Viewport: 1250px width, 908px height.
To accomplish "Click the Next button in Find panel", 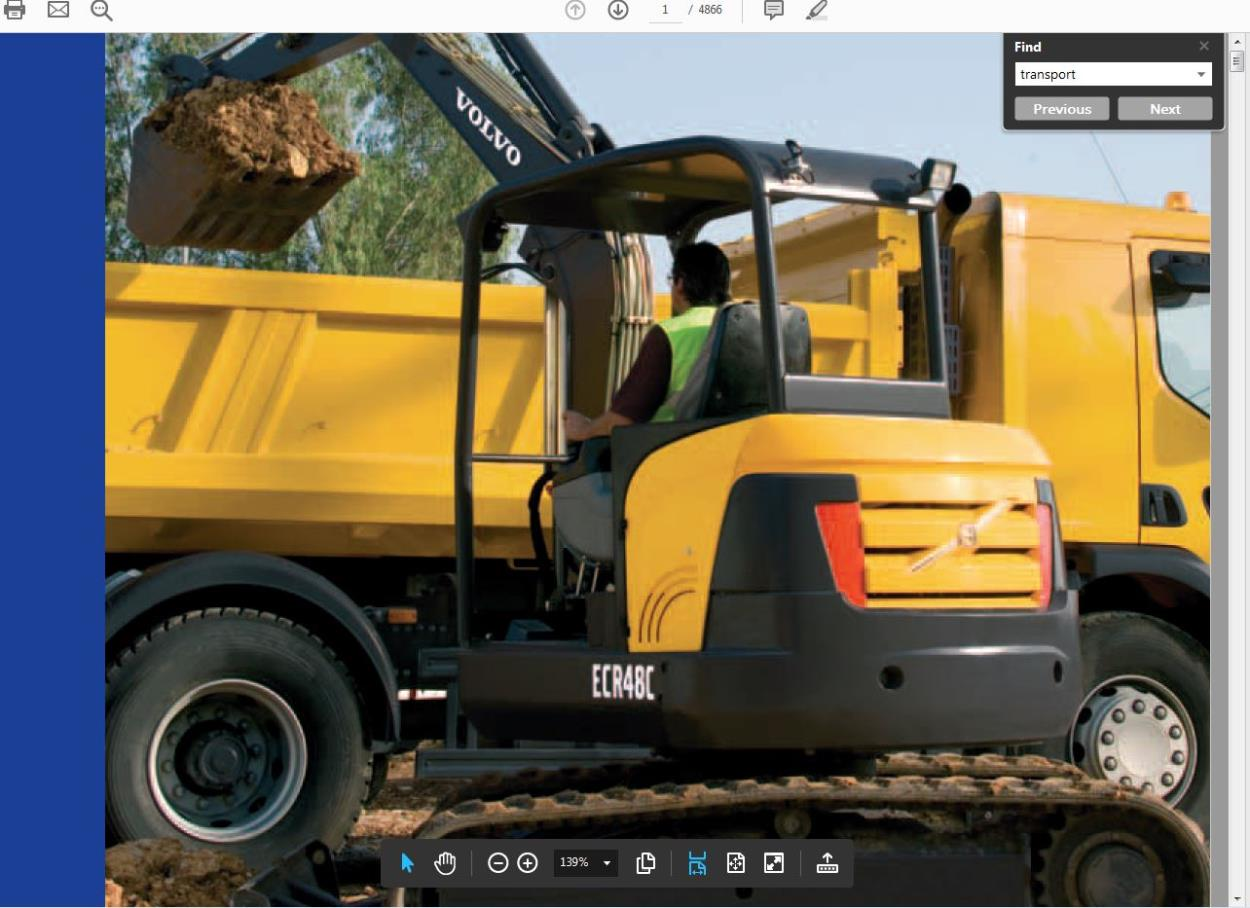I will click(x=1165, y=109).
